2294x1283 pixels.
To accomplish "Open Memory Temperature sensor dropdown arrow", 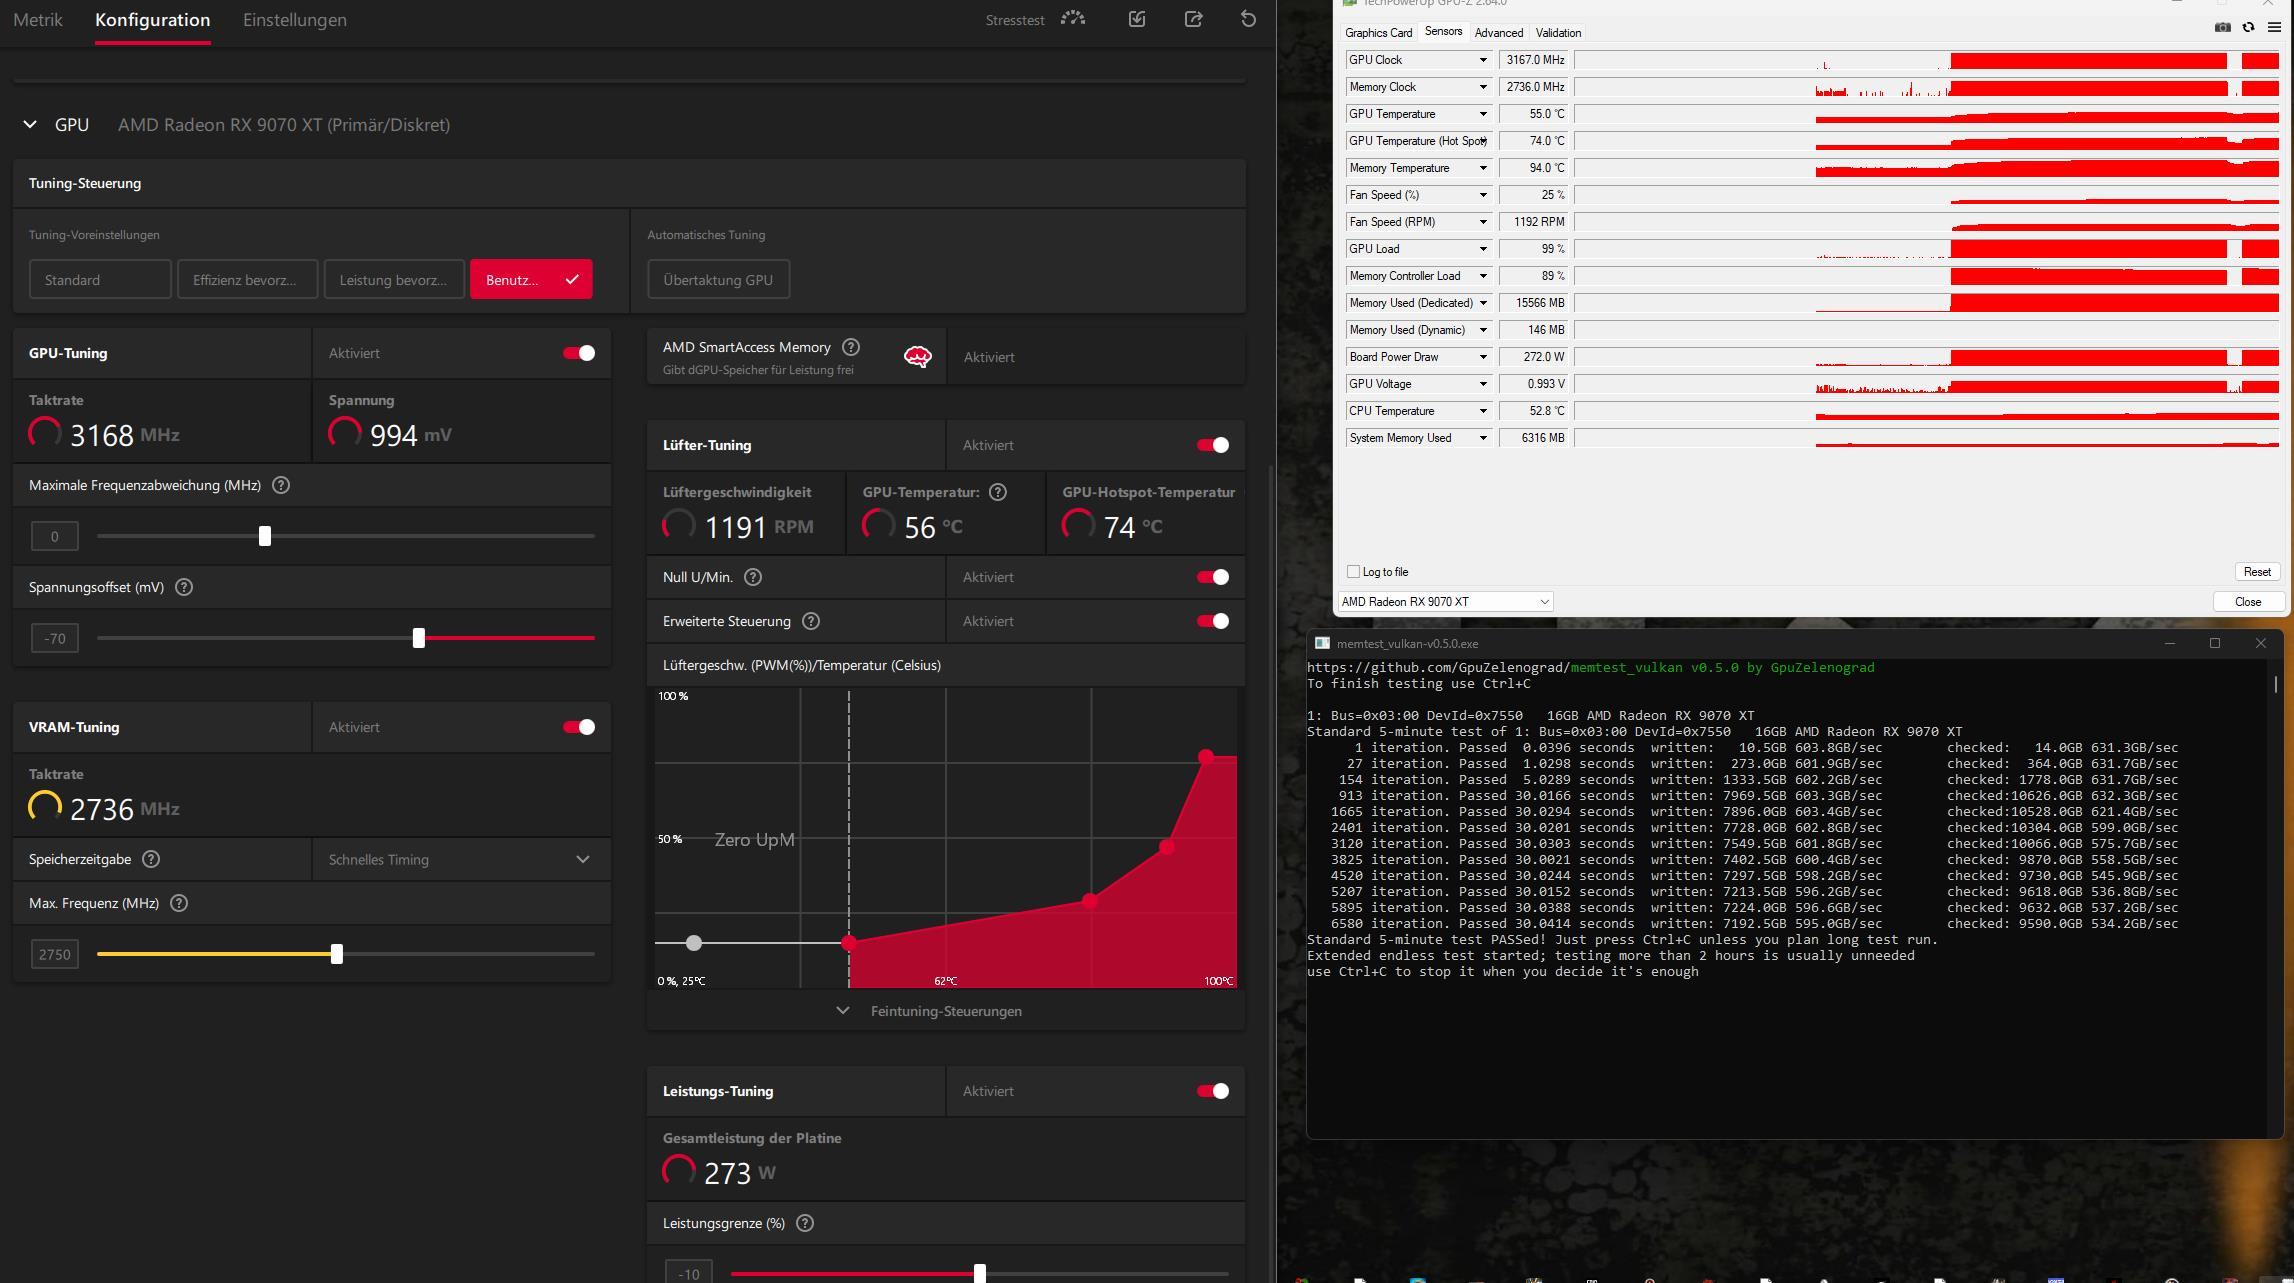I will [1483, 168].
